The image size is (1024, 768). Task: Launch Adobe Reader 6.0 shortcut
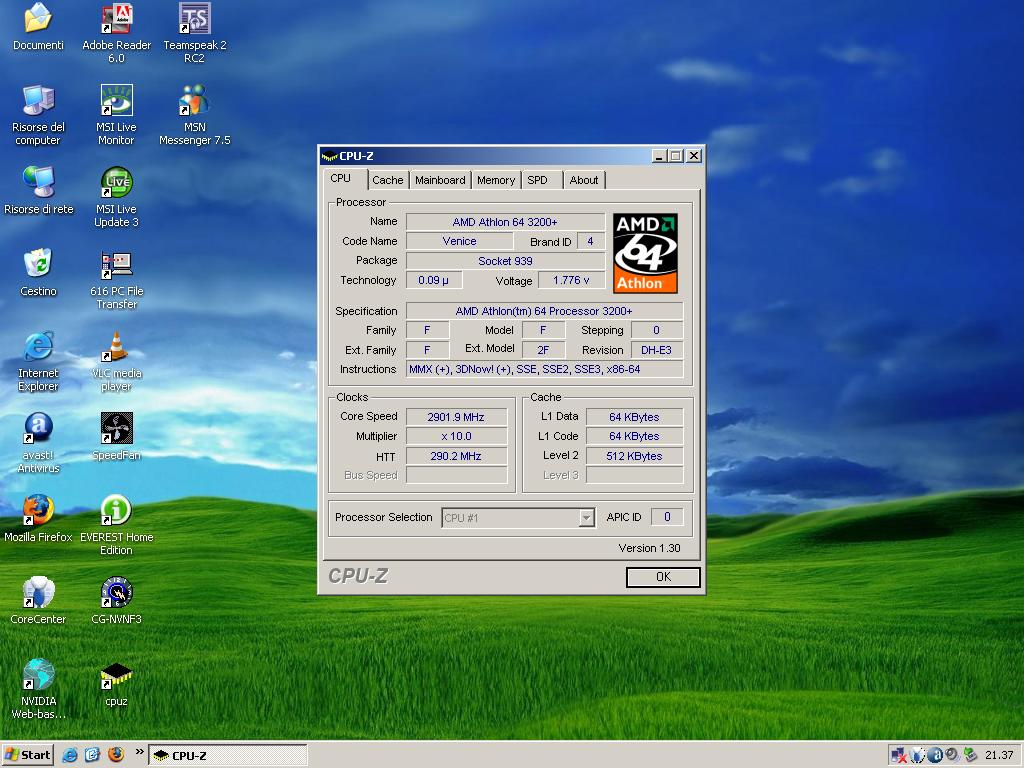point(116,33)
